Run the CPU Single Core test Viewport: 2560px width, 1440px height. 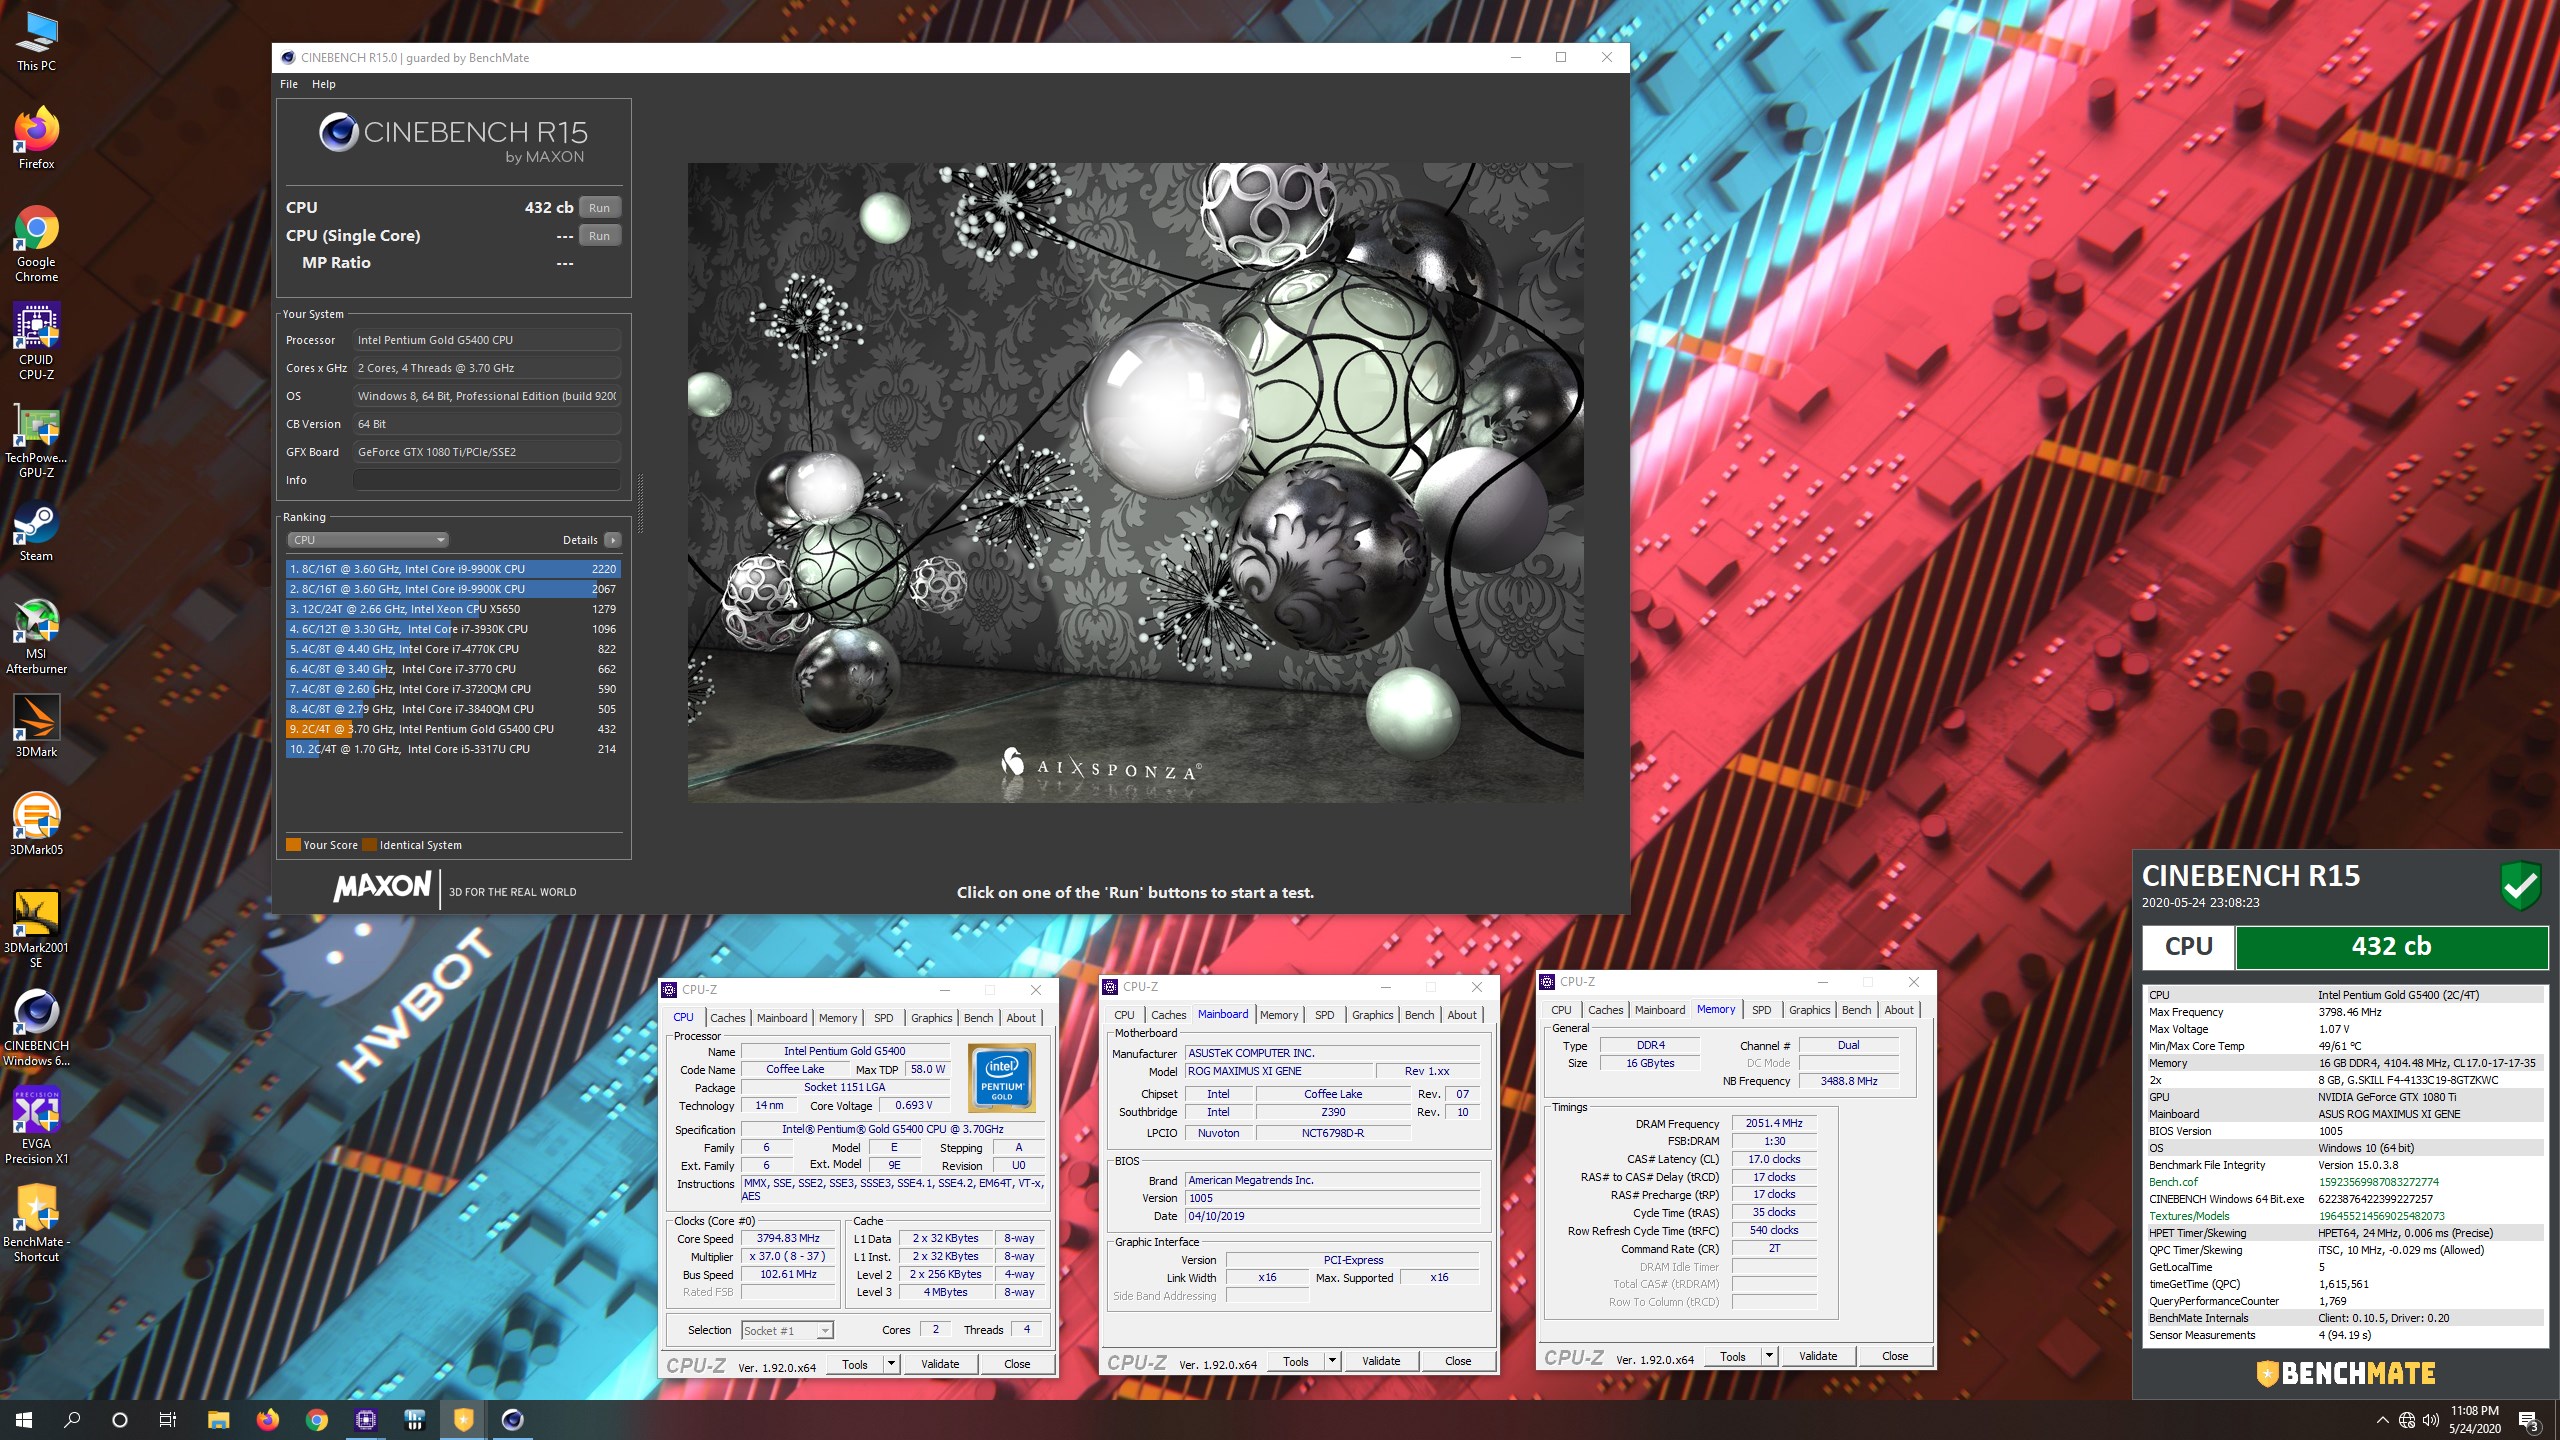click(x=599, y=236)
